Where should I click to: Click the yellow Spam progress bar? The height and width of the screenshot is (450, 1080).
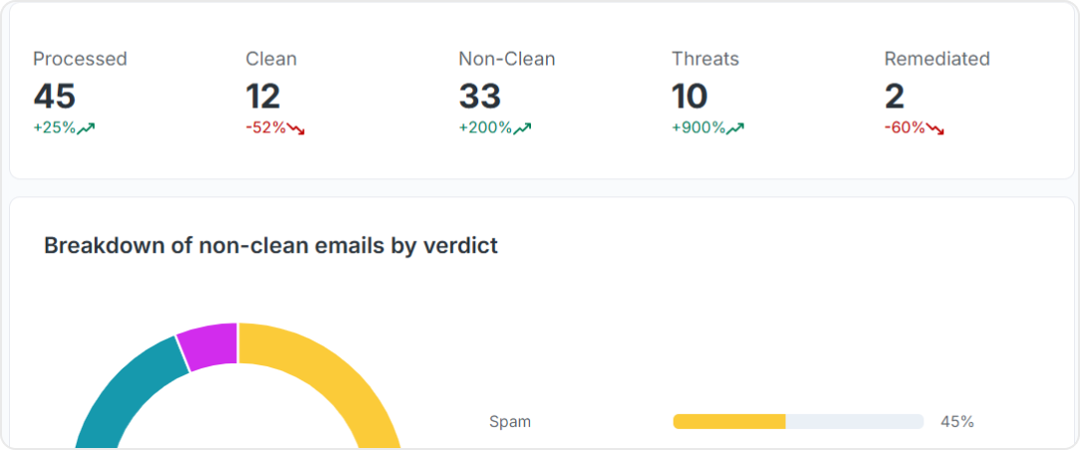pos(730,422)
